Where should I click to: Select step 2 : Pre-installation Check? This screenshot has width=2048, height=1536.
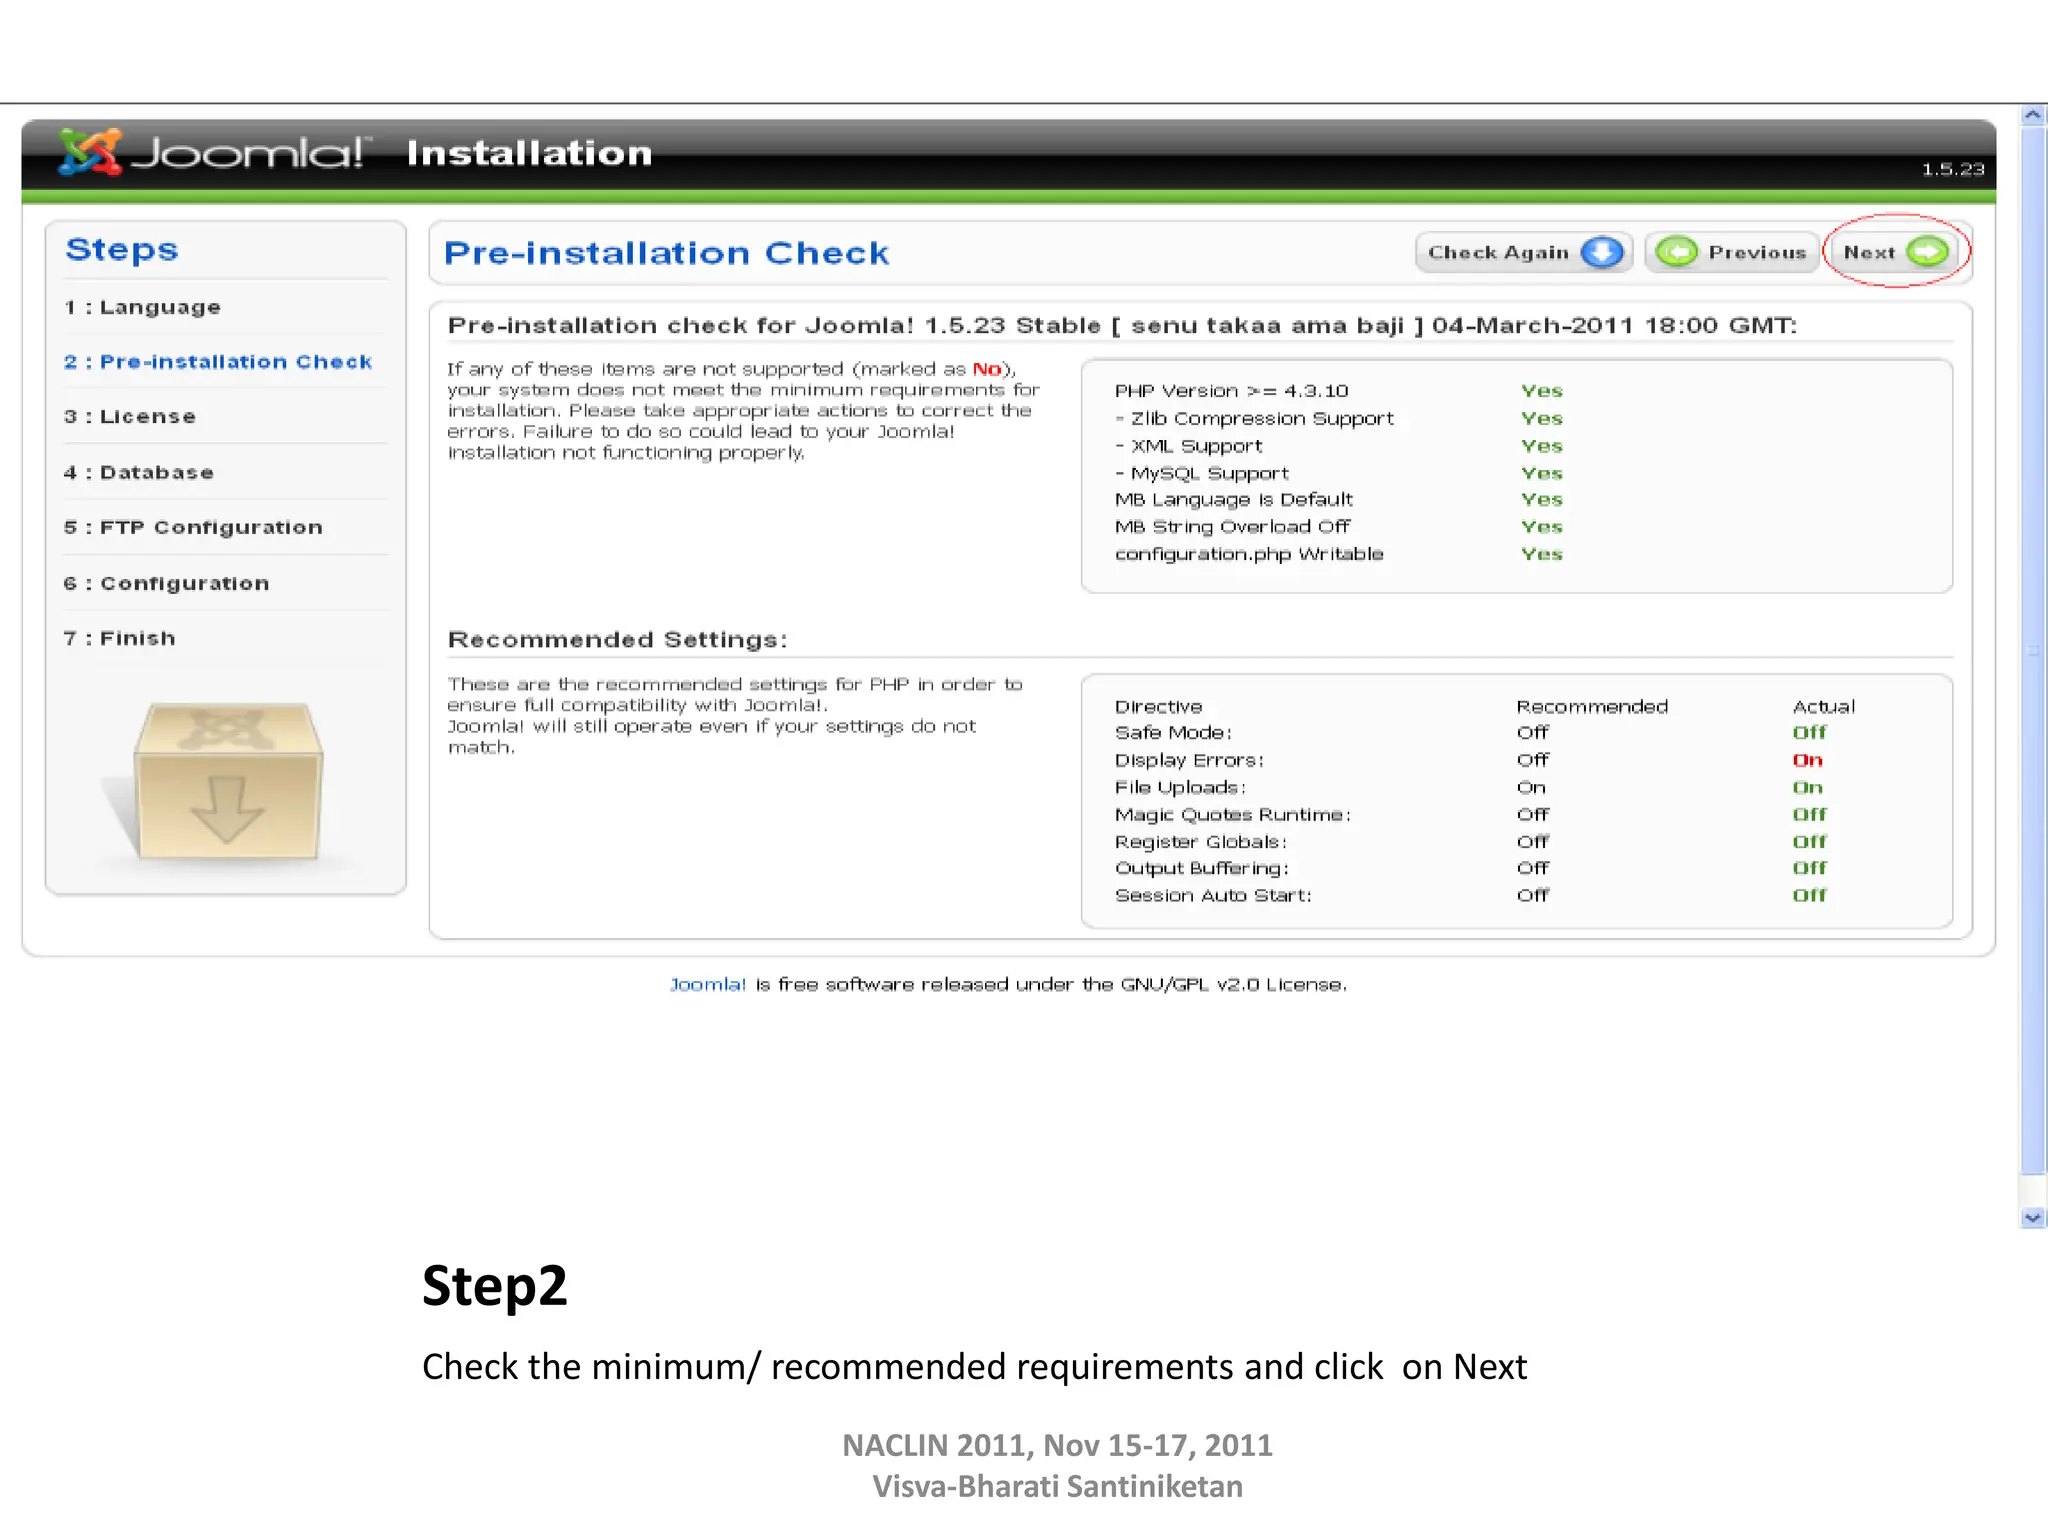point(218,362)
